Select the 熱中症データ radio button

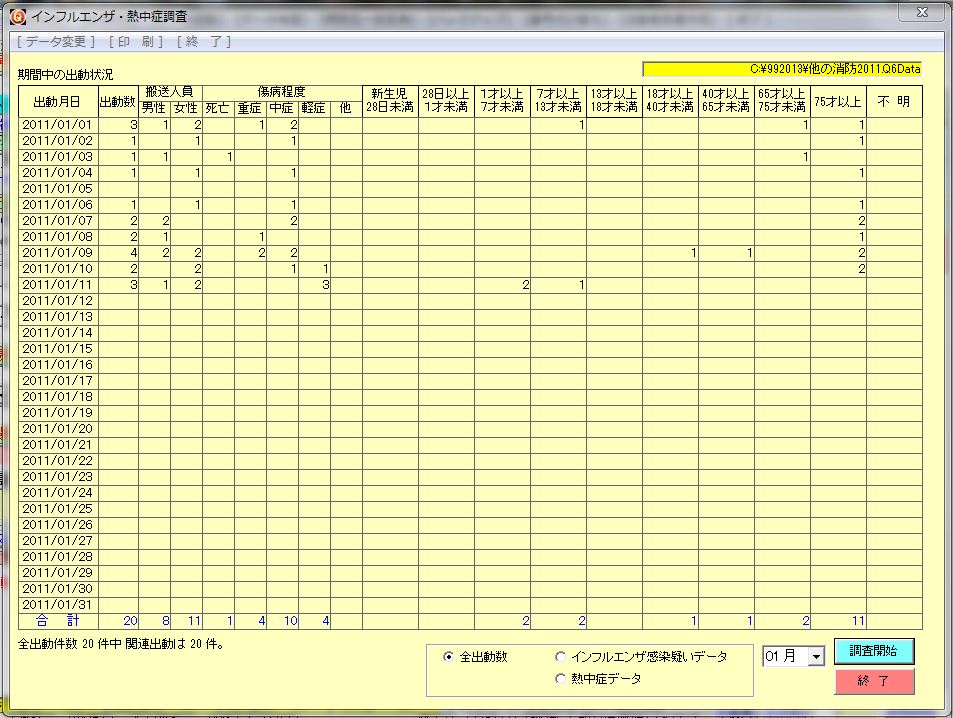(x=561, y=679)
